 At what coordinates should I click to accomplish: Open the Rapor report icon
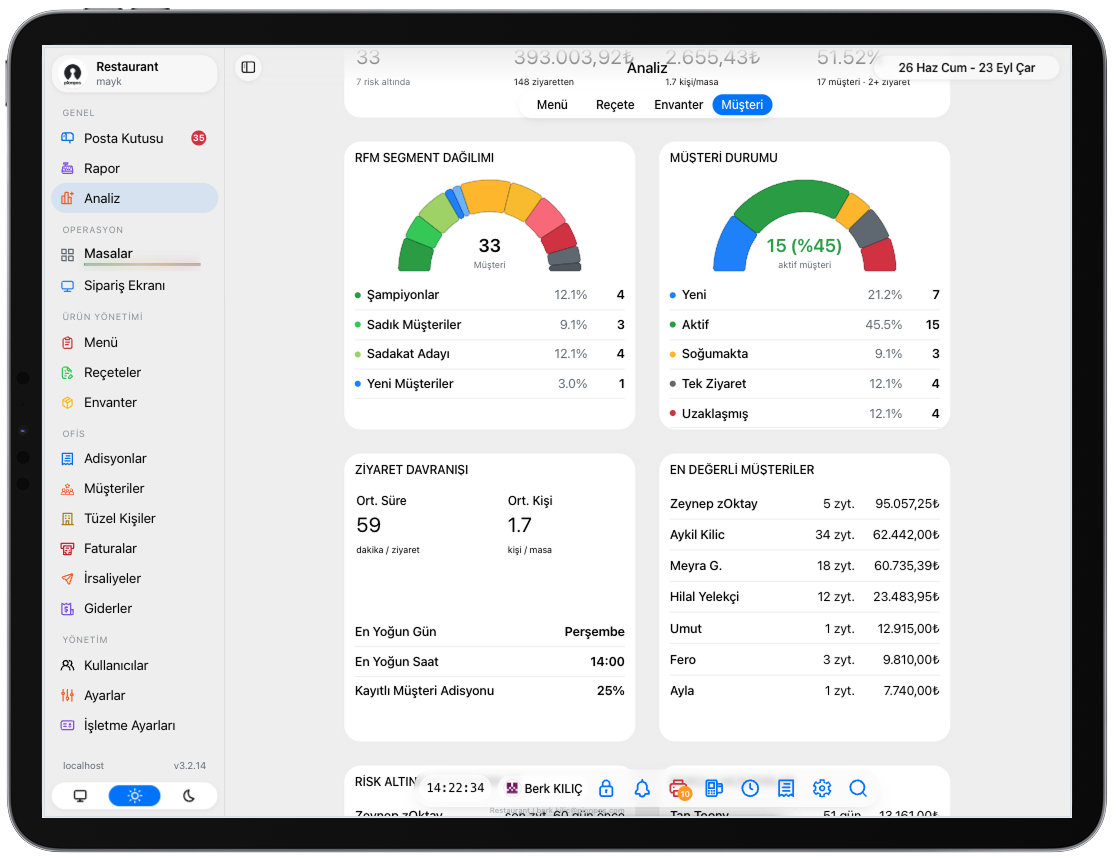click(67, 168)
